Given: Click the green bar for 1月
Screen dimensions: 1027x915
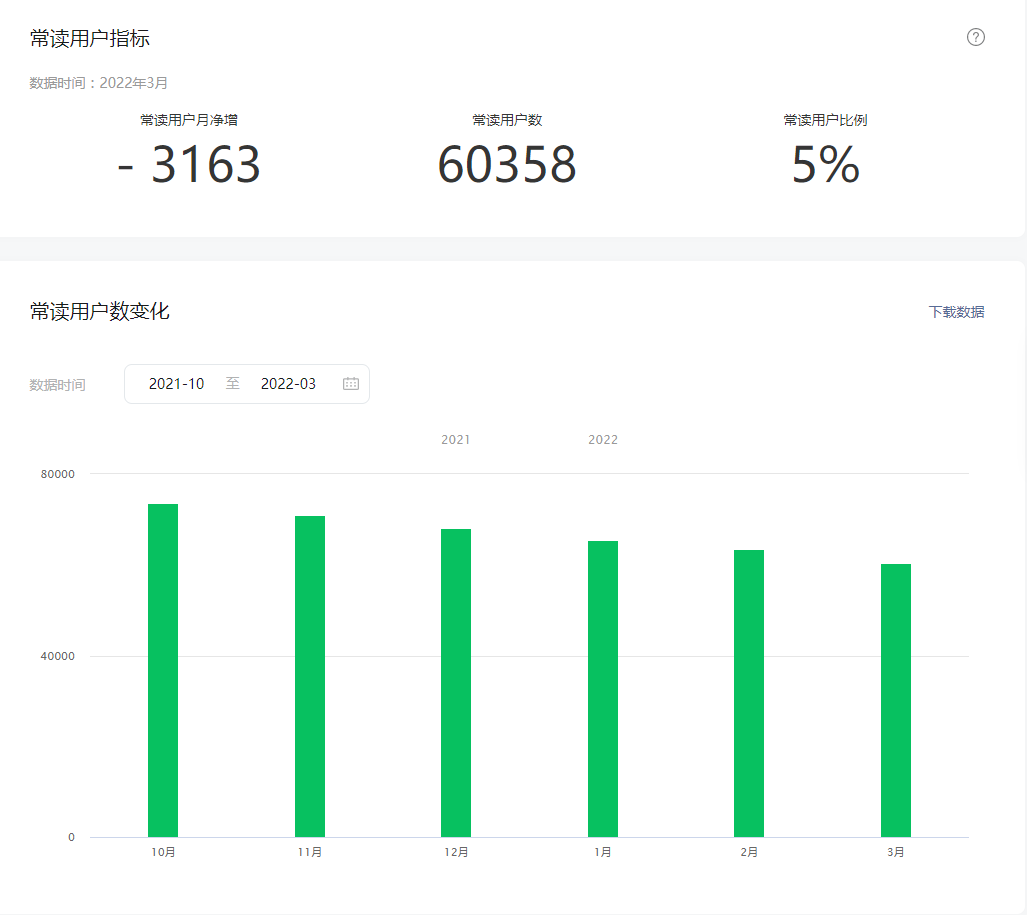Looking at the screenshot, I should click(x=603, y=689).
